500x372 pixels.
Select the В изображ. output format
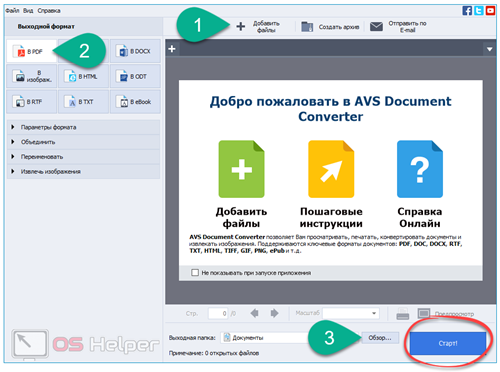32,76
